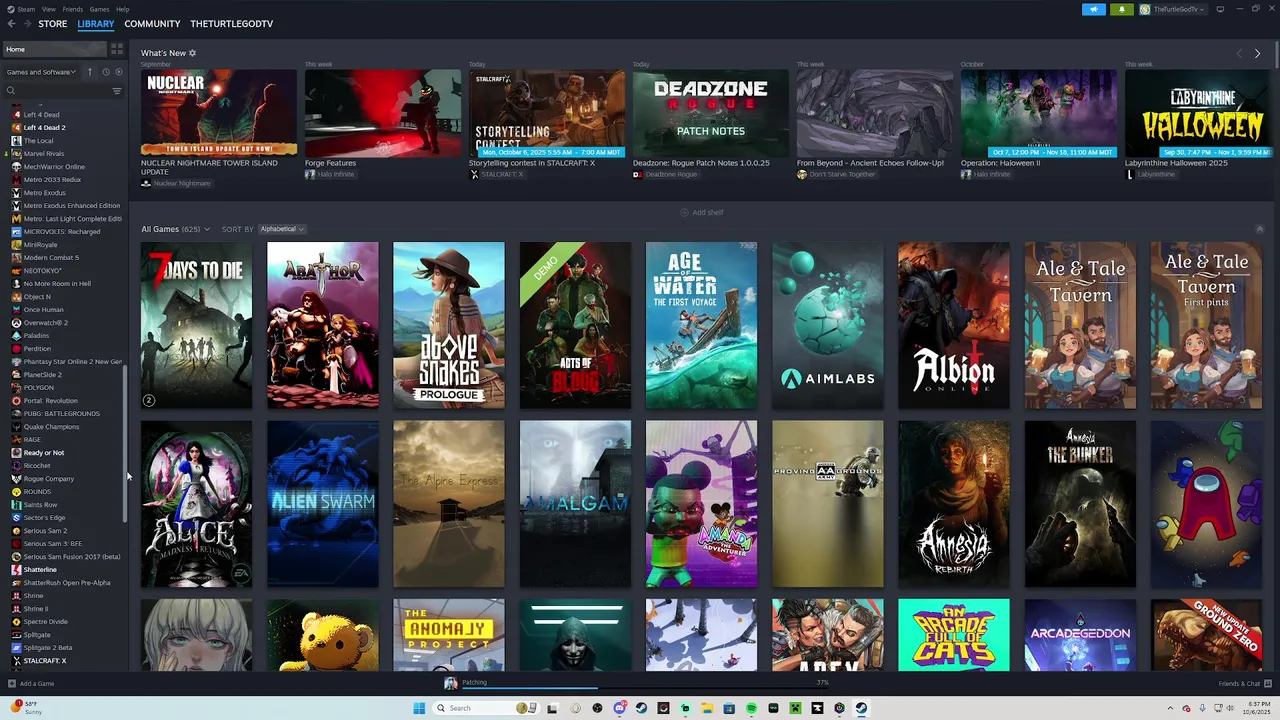Toggle the group by collection icon beside the Games and Software dropdown
Viewport: 1280px width, 720px height.
point(90,72)
